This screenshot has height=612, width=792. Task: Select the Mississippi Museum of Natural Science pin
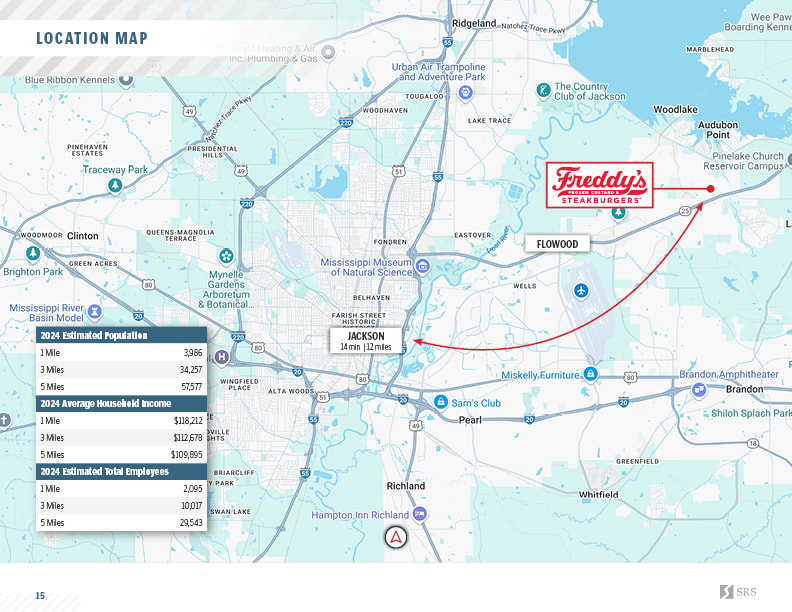pos(423,266)
